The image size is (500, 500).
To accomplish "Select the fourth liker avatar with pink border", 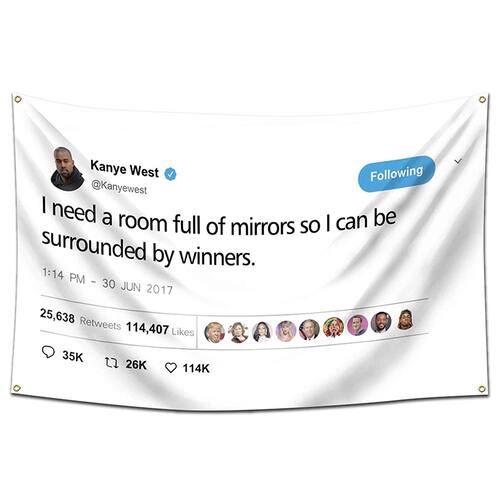I will [x=286, y=331].
